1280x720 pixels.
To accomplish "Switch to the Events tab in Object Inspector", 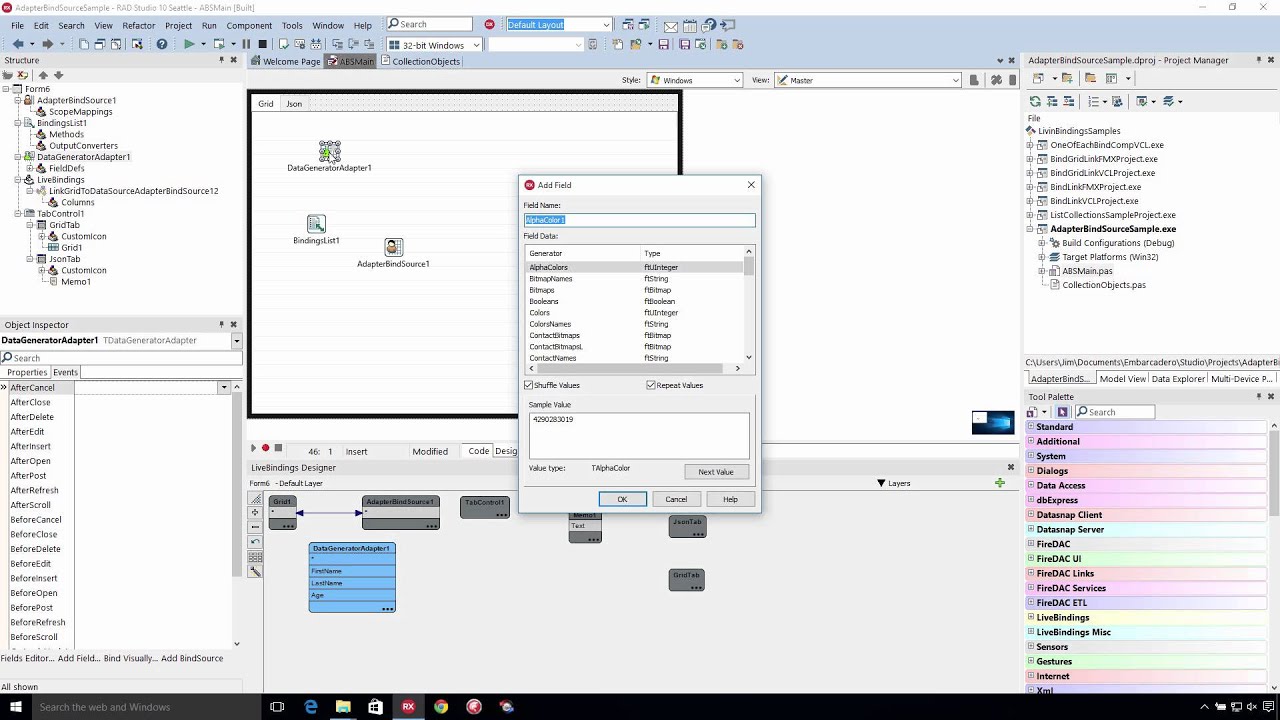I will point(65,372).
